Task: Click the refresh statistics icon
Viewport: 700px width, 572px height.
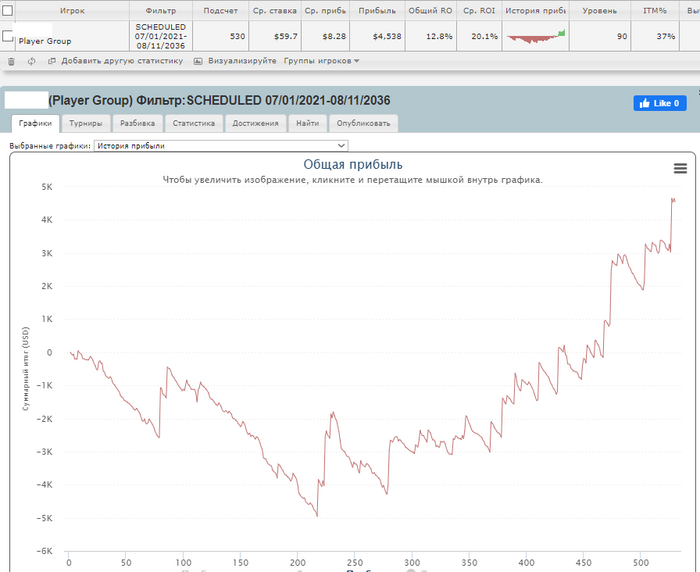Action: click(31, 61)
